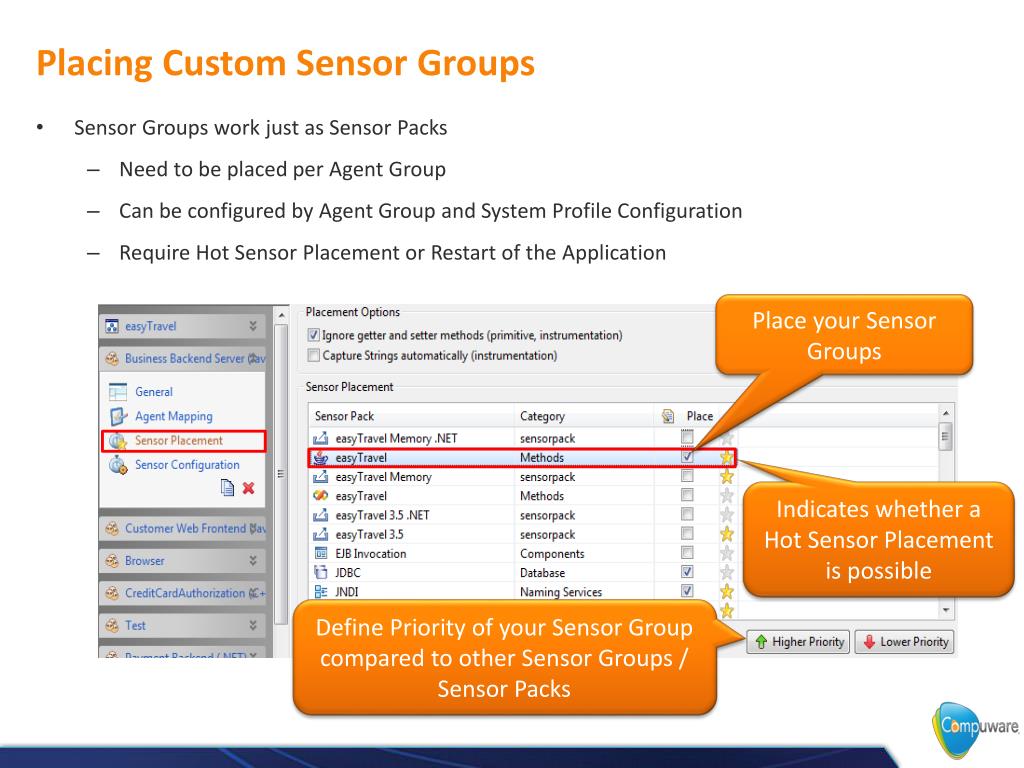Click the grey star on EJB Invocation row
Screen dimensions: 1024x768
click(x=727, y=554)
